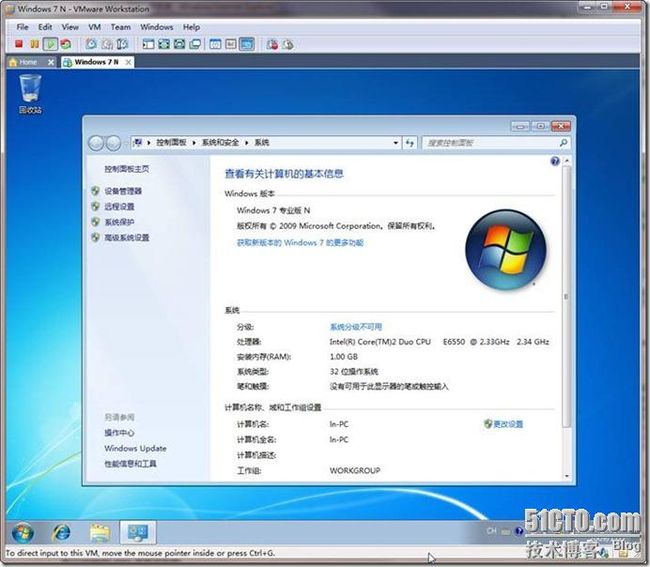Click the Control Panel taskbar button
650x567 pixels.
138,533
